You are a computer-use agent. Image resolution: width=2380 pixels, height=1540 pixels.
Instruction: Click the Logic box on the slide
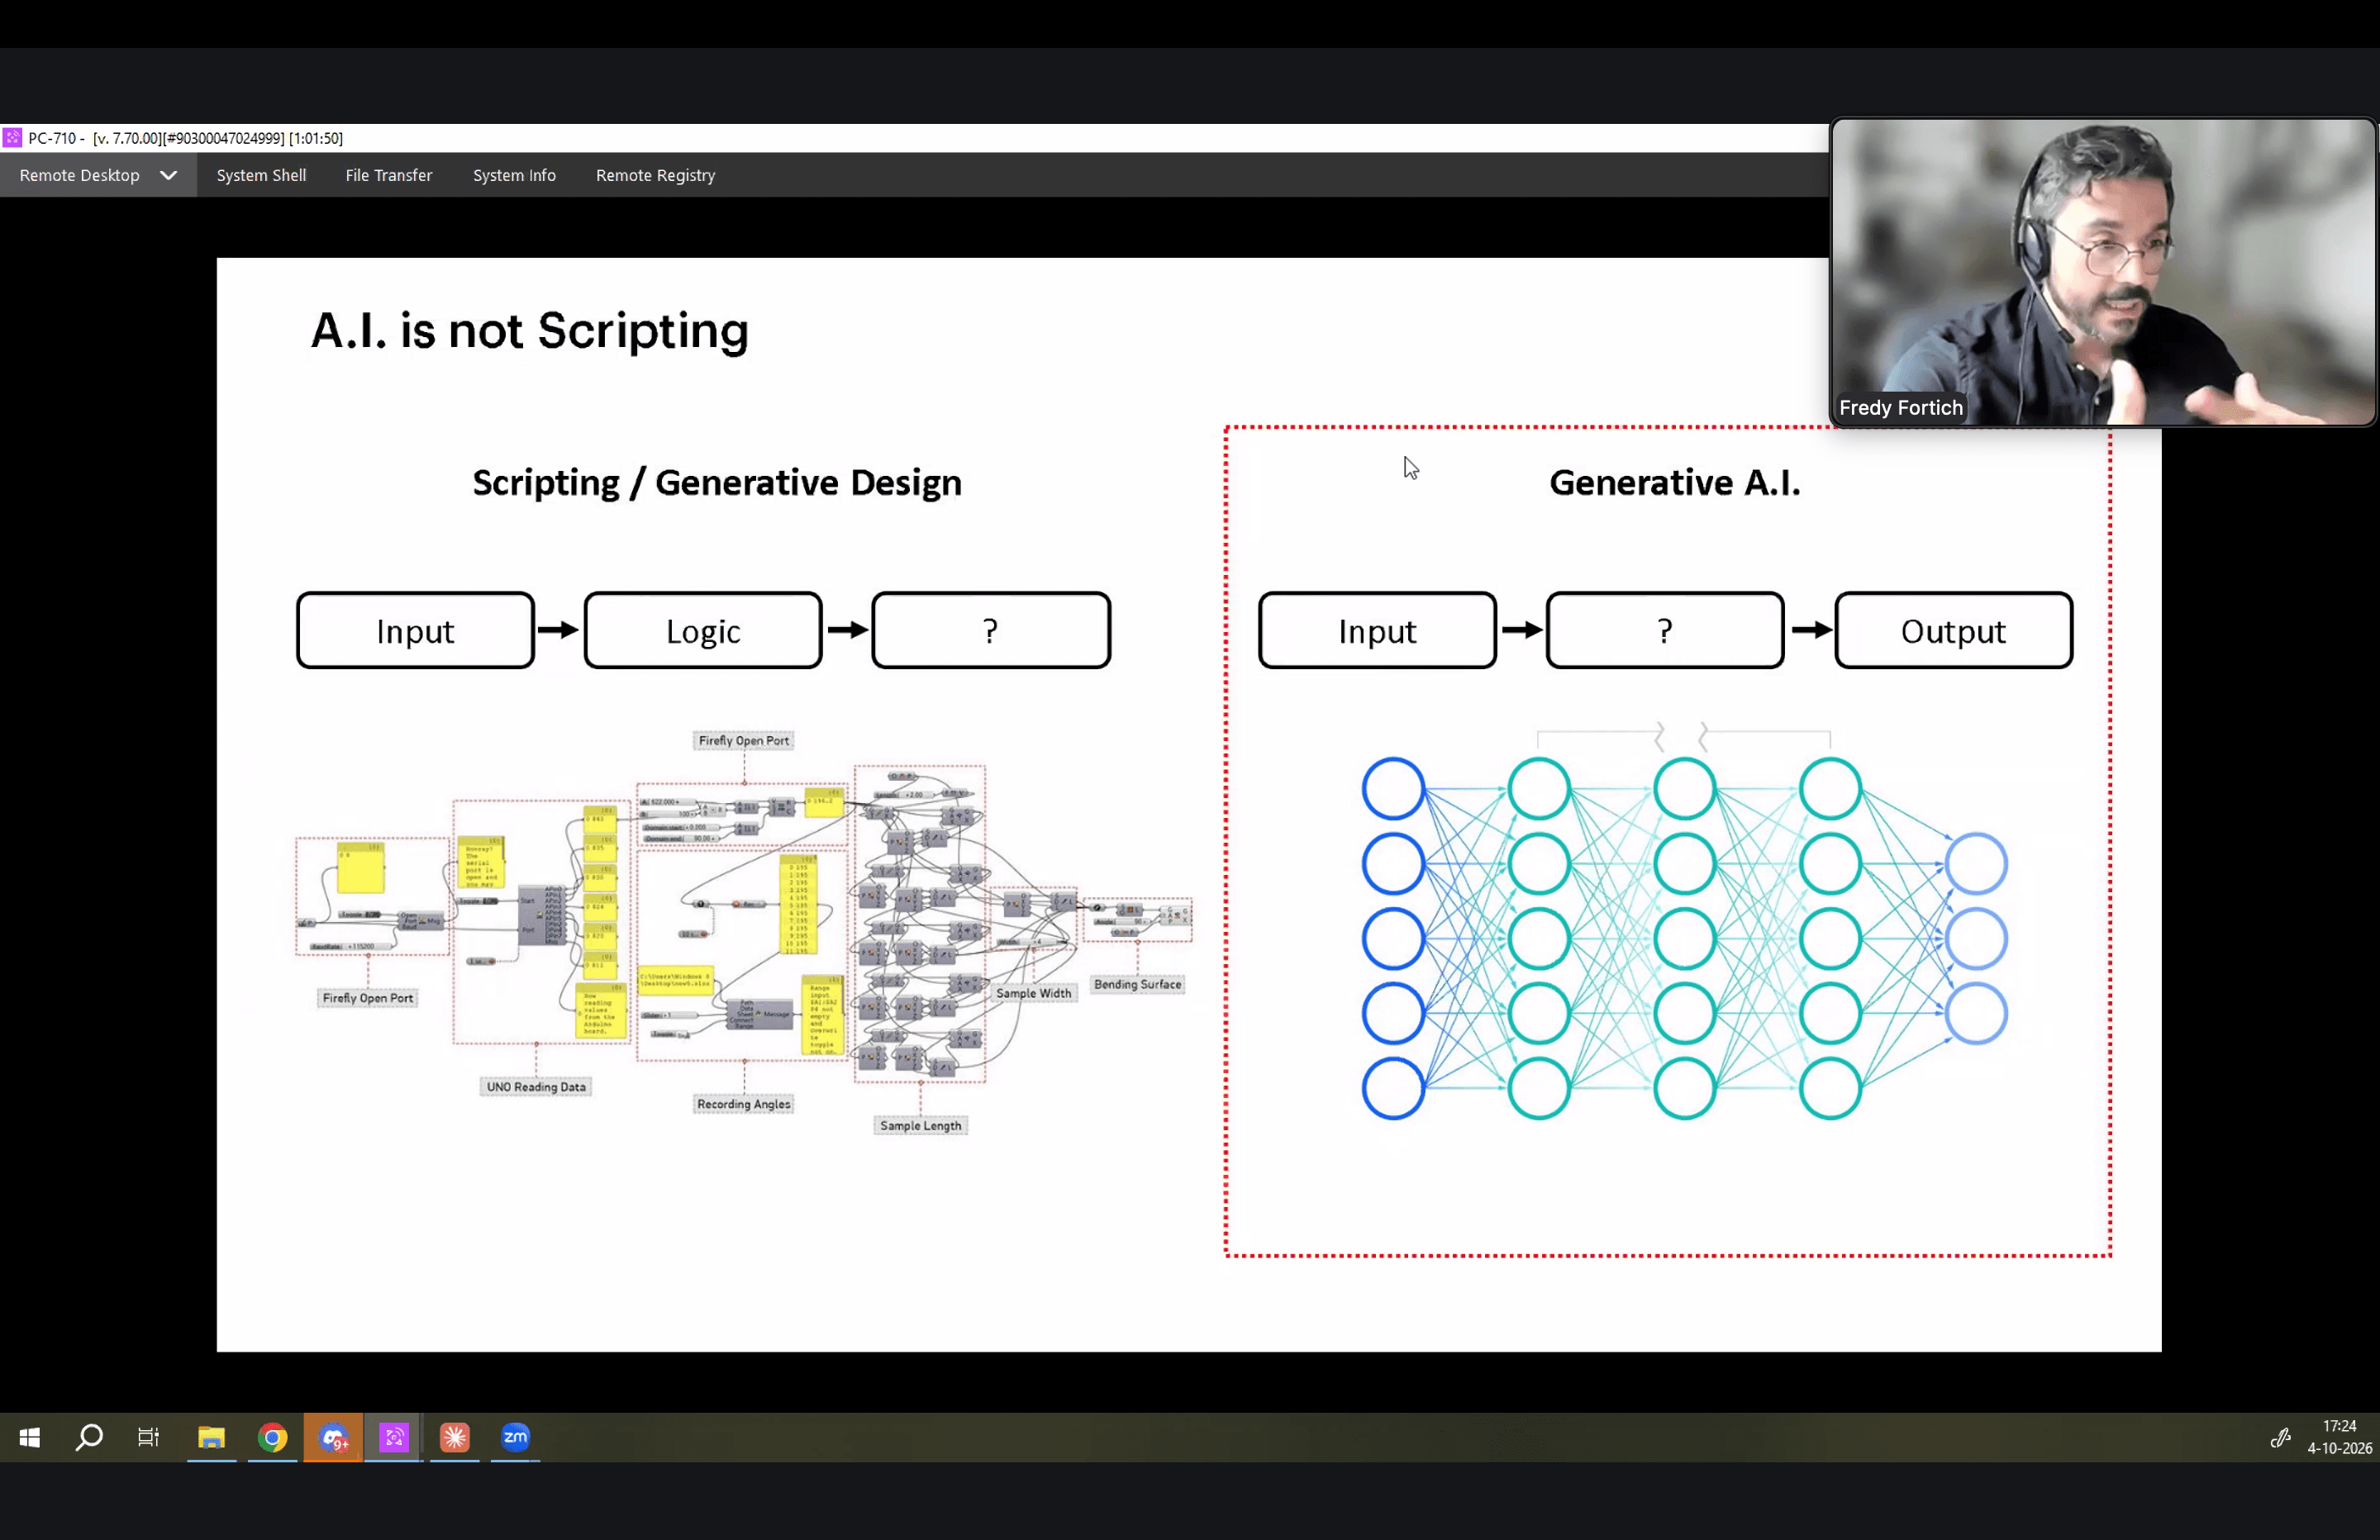click(x=703, y=631)
